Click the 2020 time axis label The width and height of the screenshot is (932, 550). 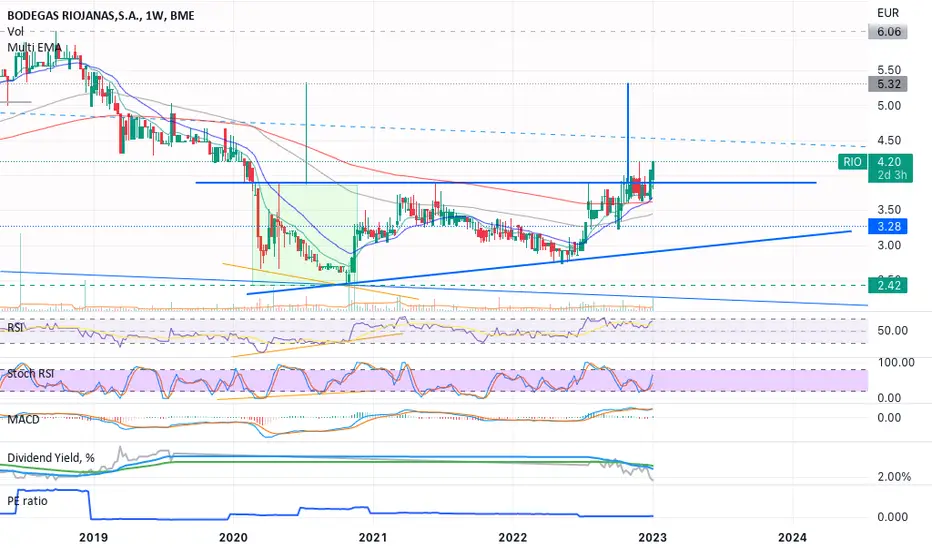(x=233, y=538)
